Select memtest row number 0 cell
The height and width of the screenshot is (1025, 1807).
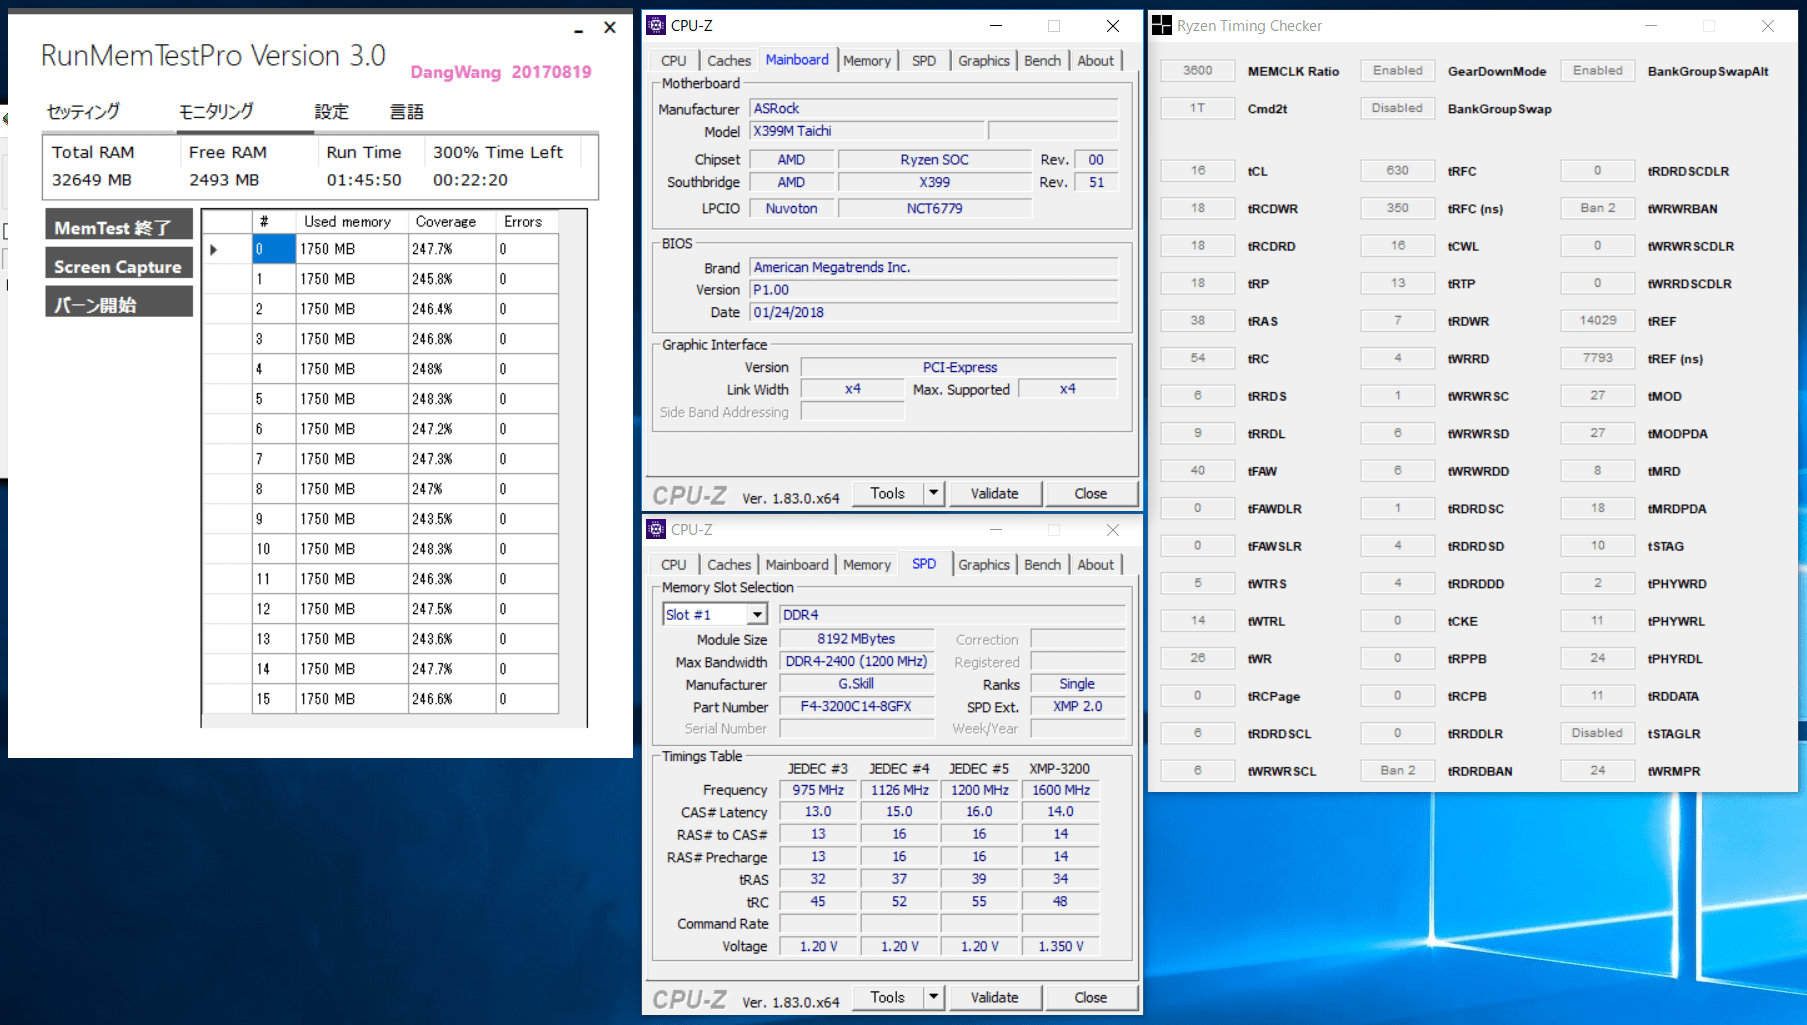pyautogui.click(x=274, y=249)
